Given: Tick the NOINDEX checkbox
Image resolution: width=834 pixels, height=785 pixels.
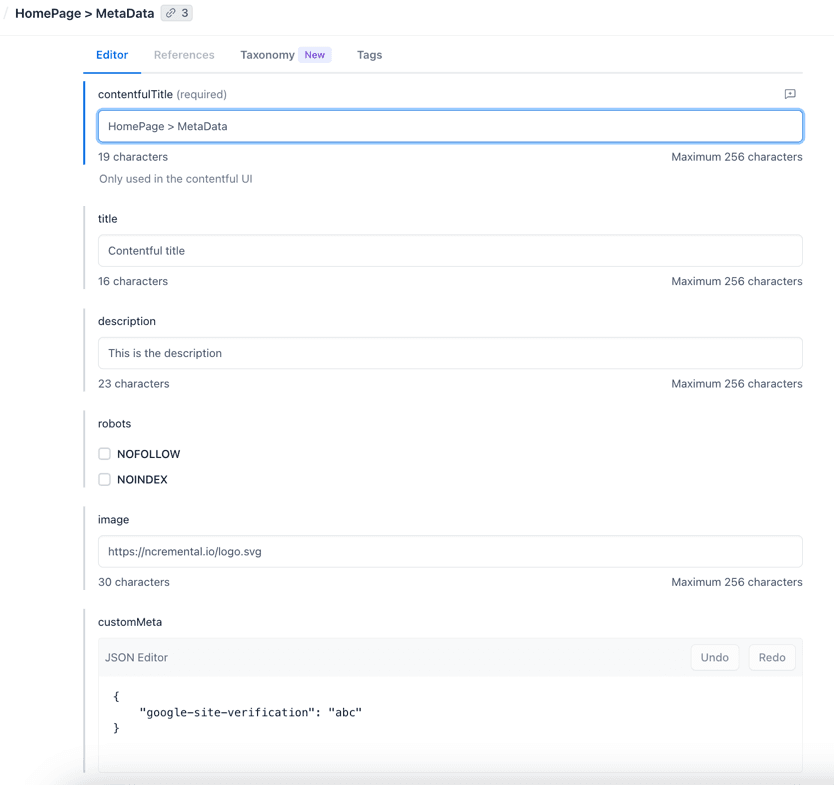Looking at the screenshot, I should (105, 480).
